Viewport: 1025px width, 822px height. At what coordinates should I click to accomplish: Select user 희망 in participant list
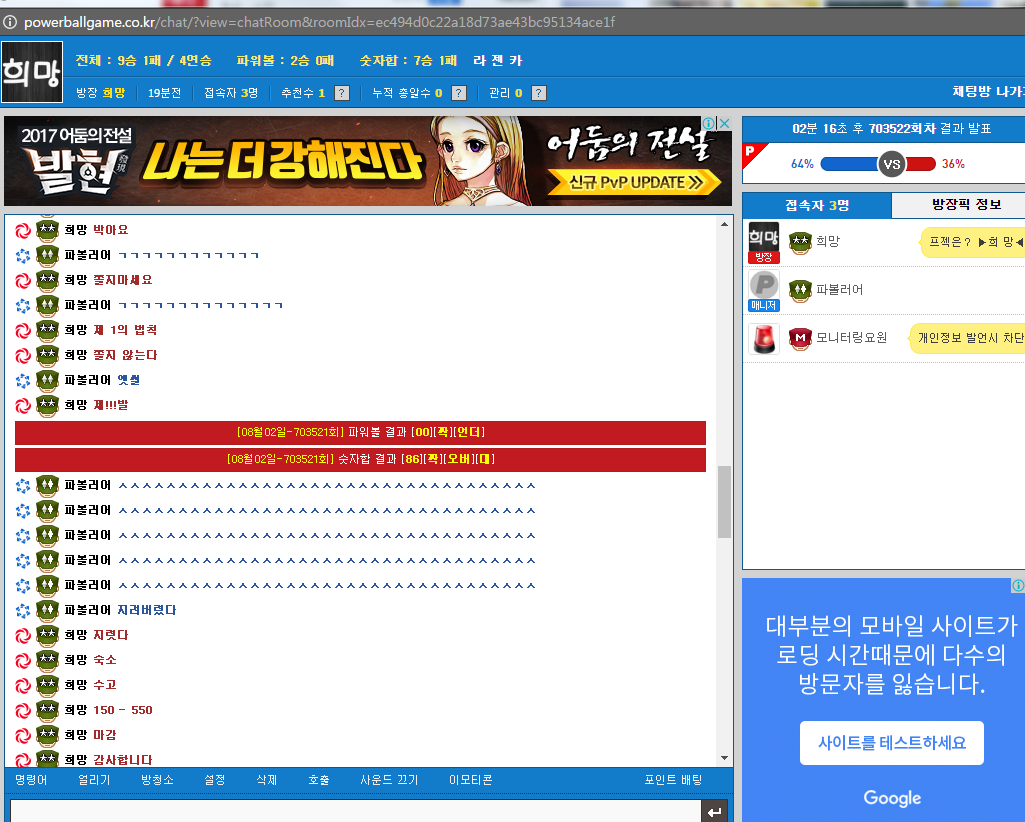pyautogui.click(x=828, y=241)
